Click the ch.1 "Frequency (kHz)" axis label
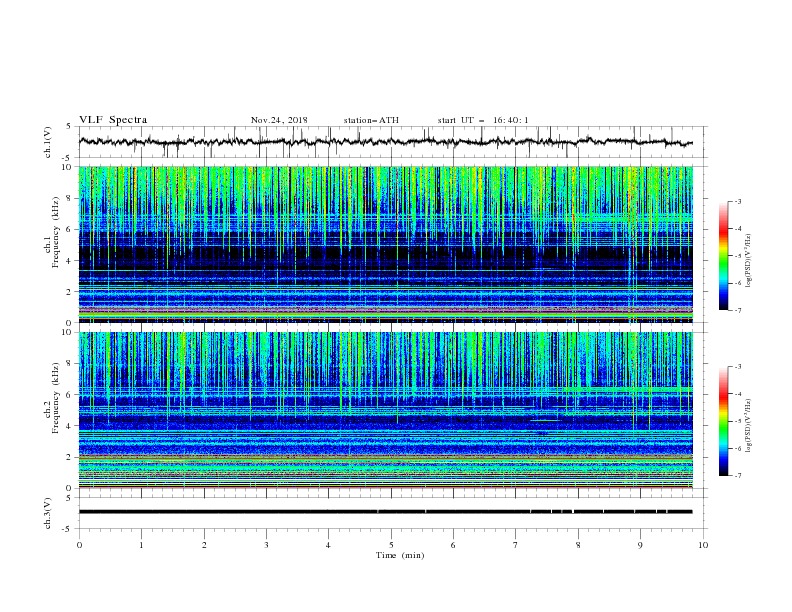Screen dimensions: 792x612 coord(55,230)
